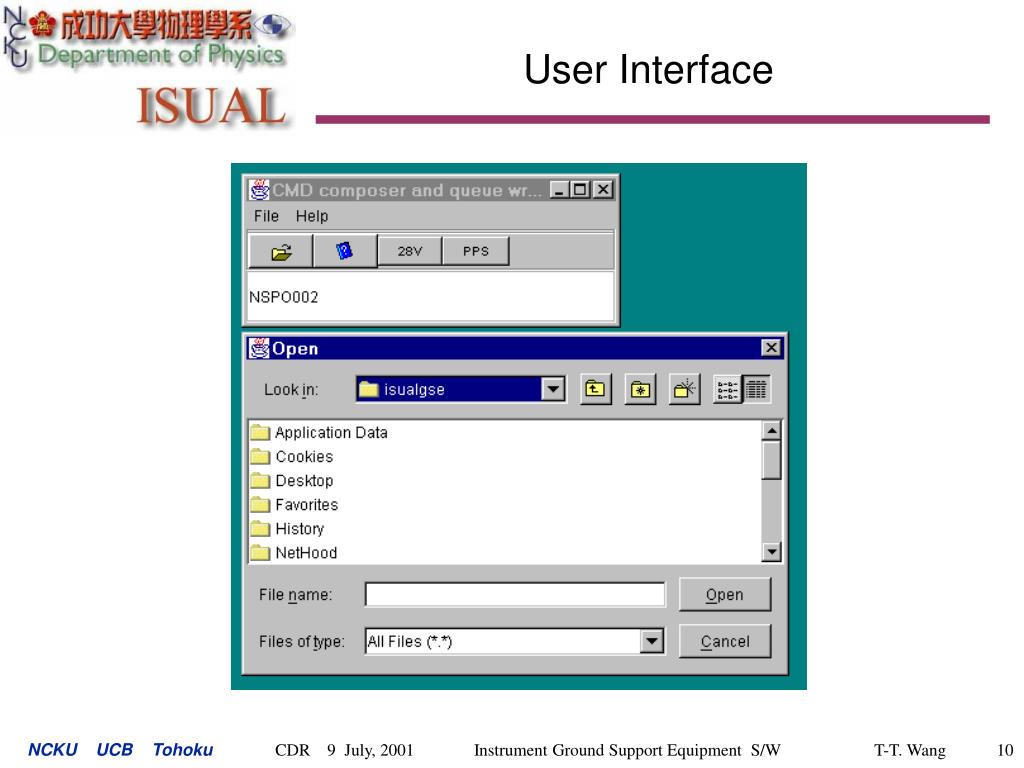Viewport: 1024px width, 768px height.
Task: Click the Cookies folder icon
Action: (260, 456)
